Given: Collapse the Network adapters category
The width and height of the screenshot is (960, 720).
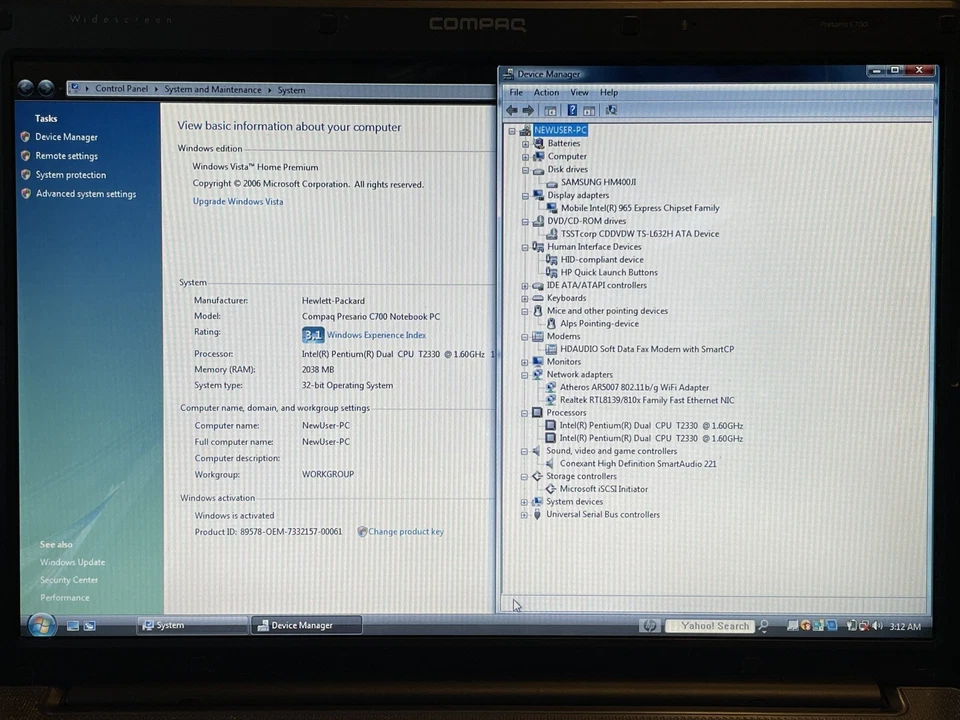Looking at the screenshot, I should point(525,375).
